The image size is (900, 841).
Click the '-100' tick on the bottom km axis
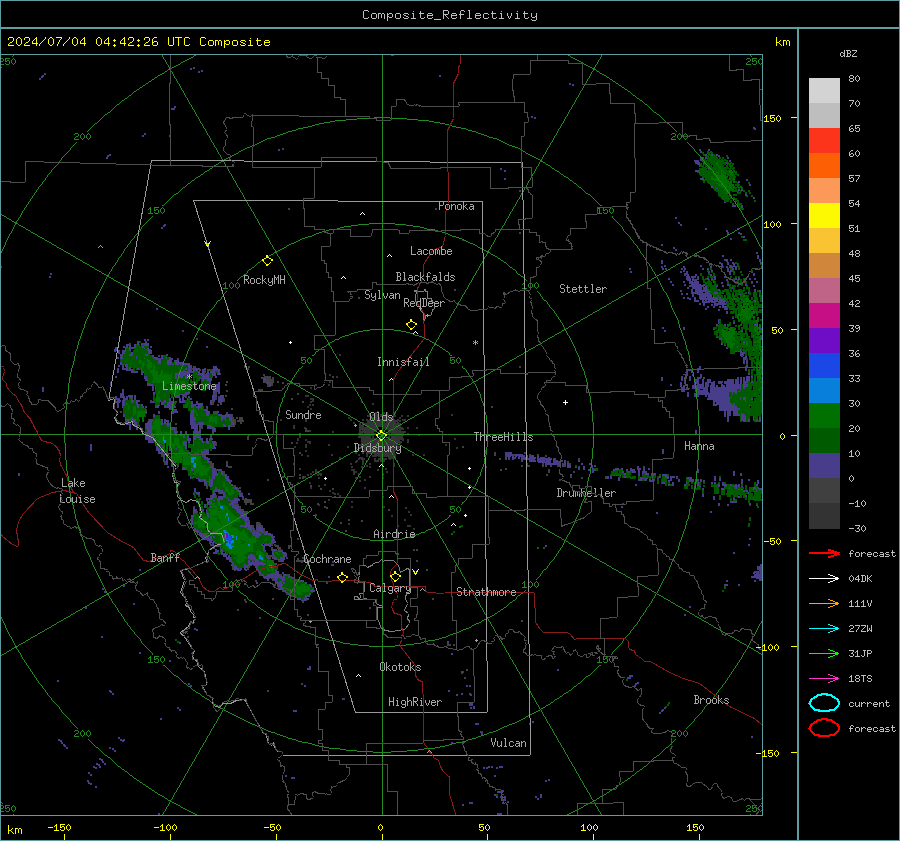pyautogui.click(x=165, y=827)
